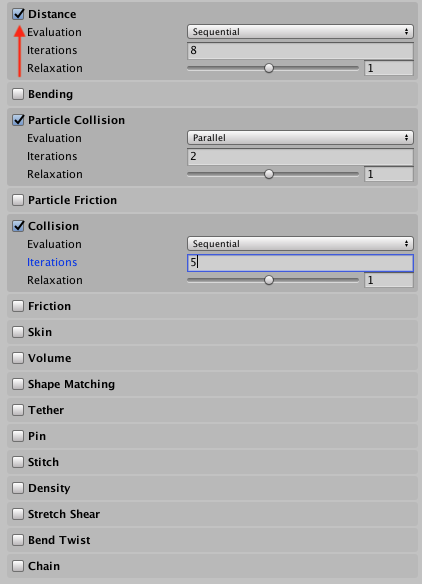Enable the Shape Matching checkbox

tap(18, 384)
